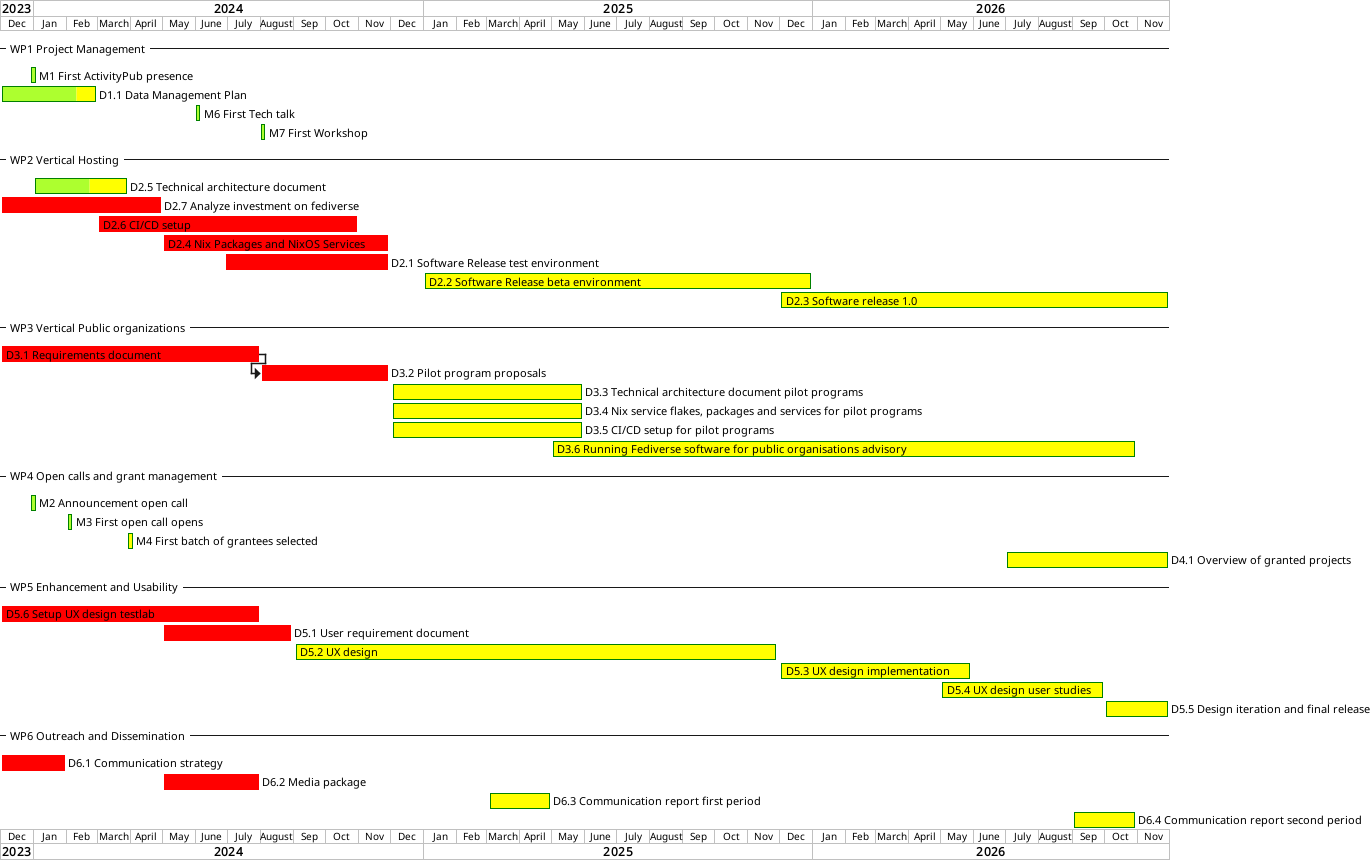The height and width of the screenshot is (860, 1371).
Task: Click the M3 First open call opens marker
Action: coord(70,522)
